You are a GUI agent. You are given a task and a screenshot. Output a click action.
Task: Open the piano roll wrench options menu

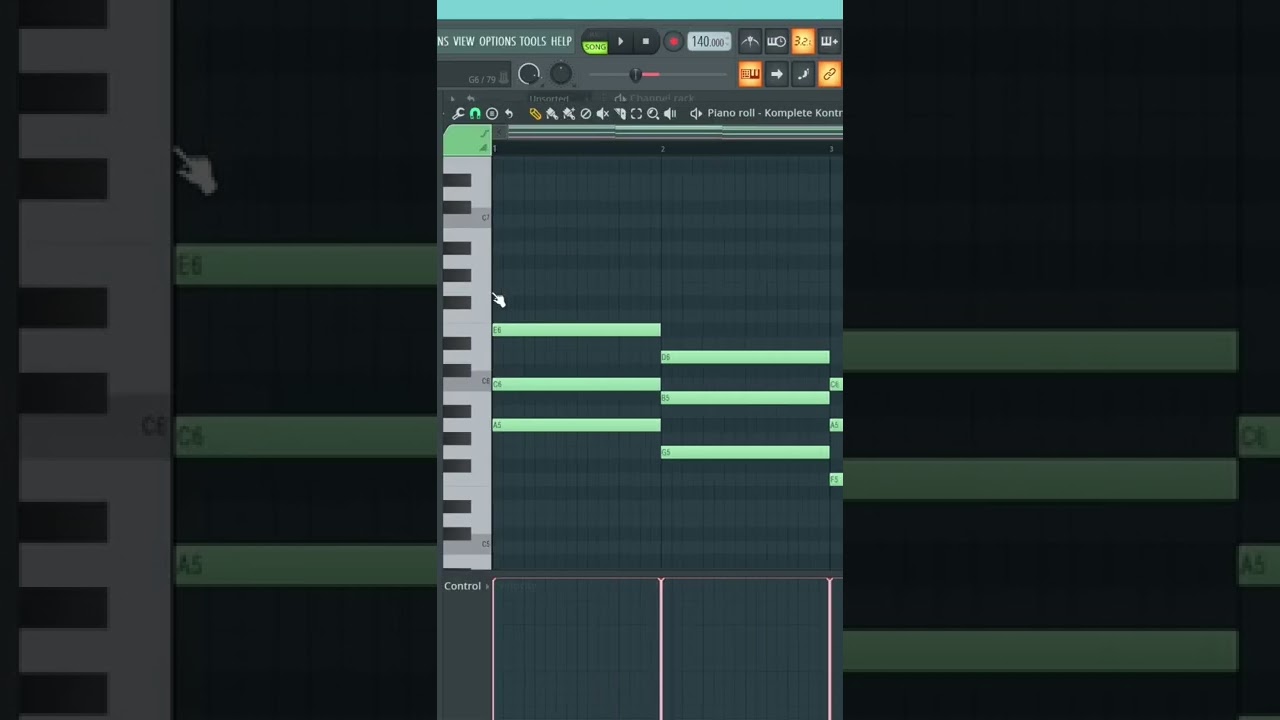click(458, 114)
